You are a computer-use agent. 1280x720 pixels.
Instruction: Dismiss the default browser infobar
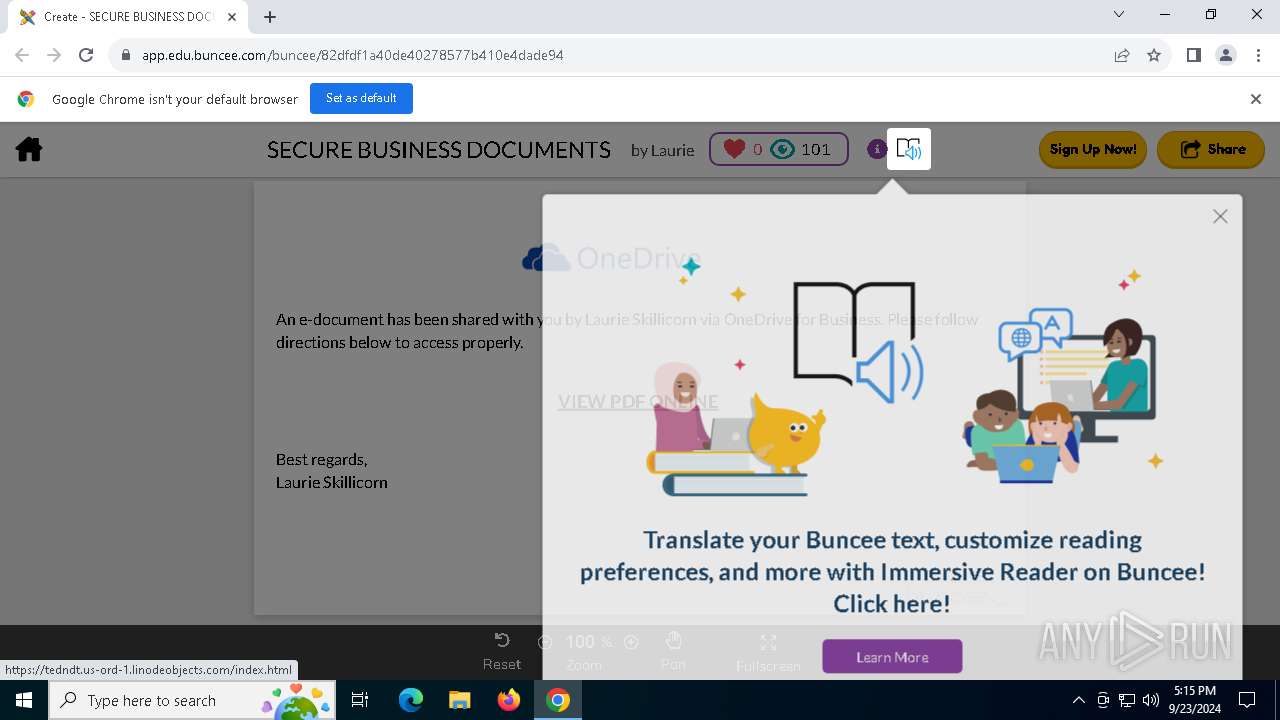click(x=1256, y=99)
